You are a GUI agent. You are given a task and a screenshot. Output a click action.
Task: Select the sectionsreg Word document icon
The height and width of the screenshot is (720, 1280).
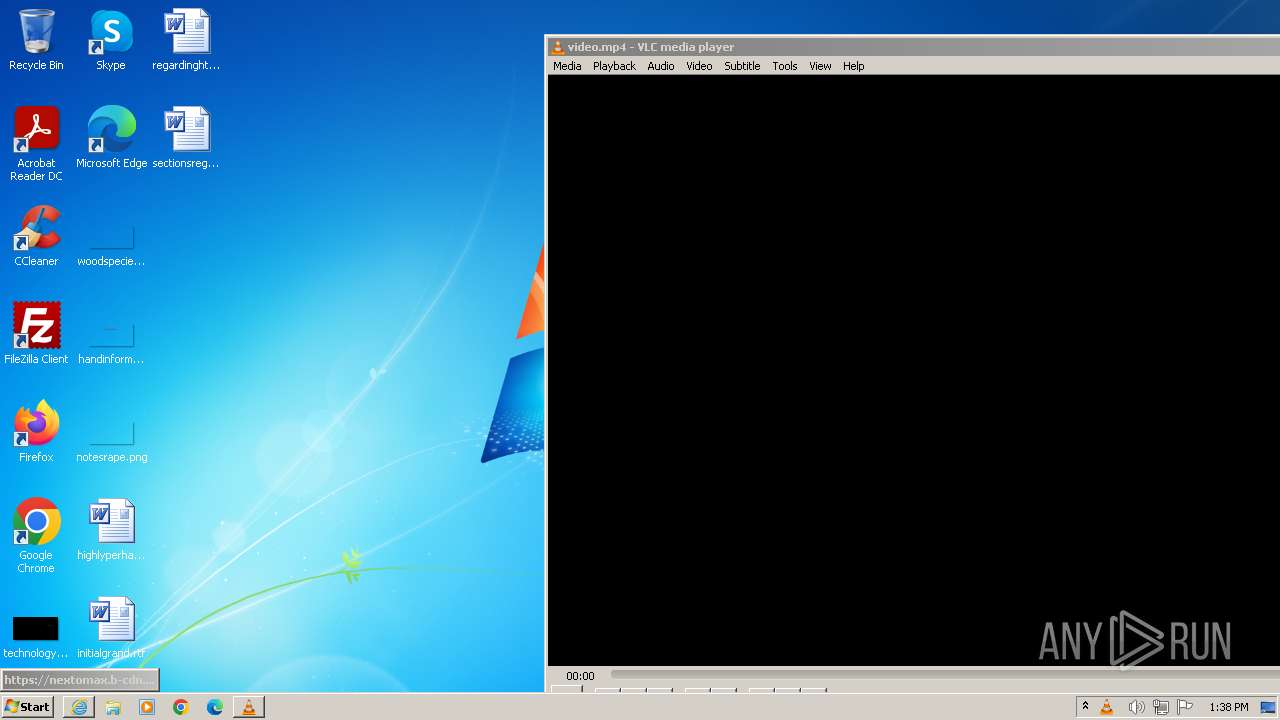pyautogui.click(x=186, y=138)
